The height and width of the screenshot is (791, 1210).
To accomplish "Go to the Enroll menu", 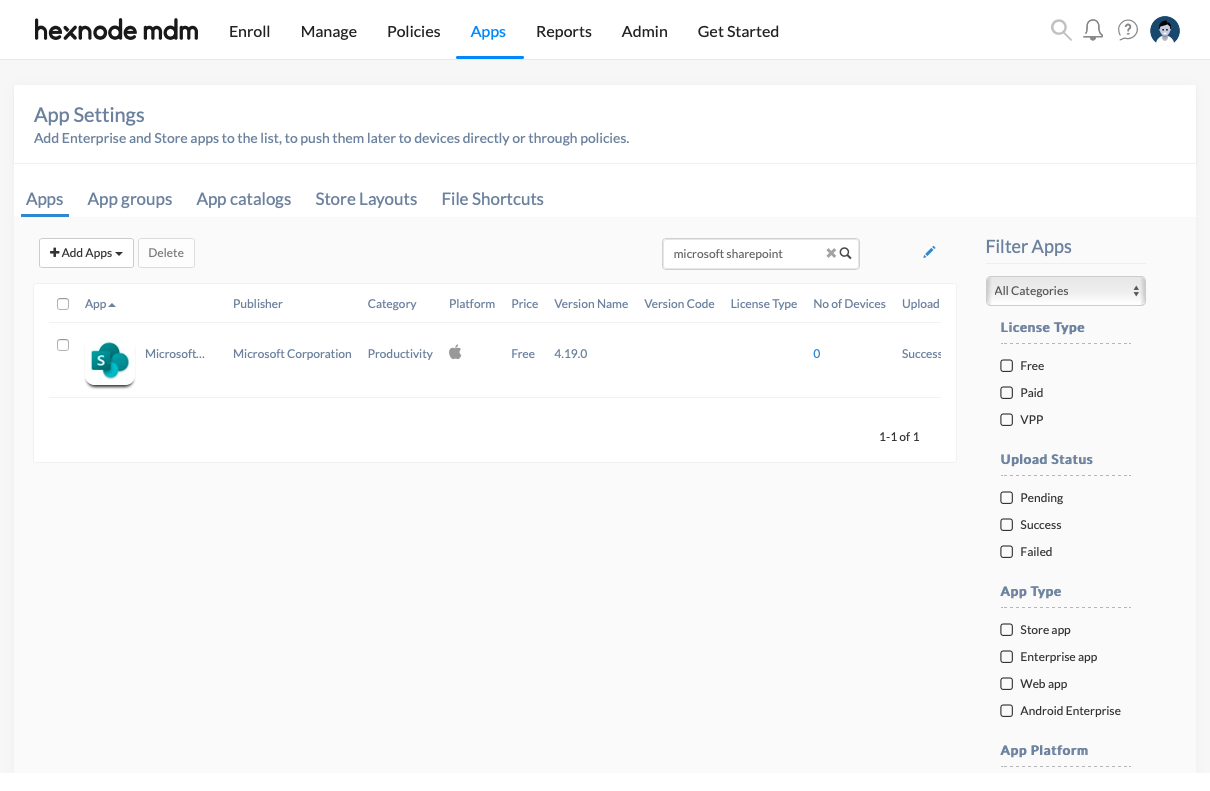I will coord(250,31).
